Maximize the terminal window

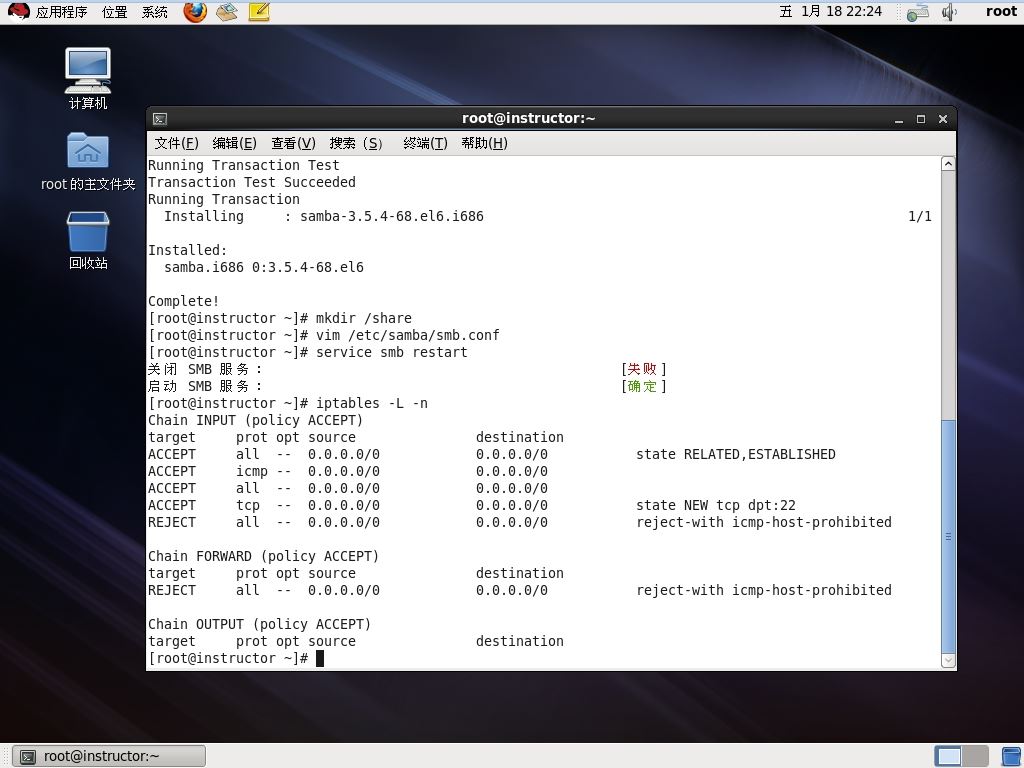click(x=921, y=119)
